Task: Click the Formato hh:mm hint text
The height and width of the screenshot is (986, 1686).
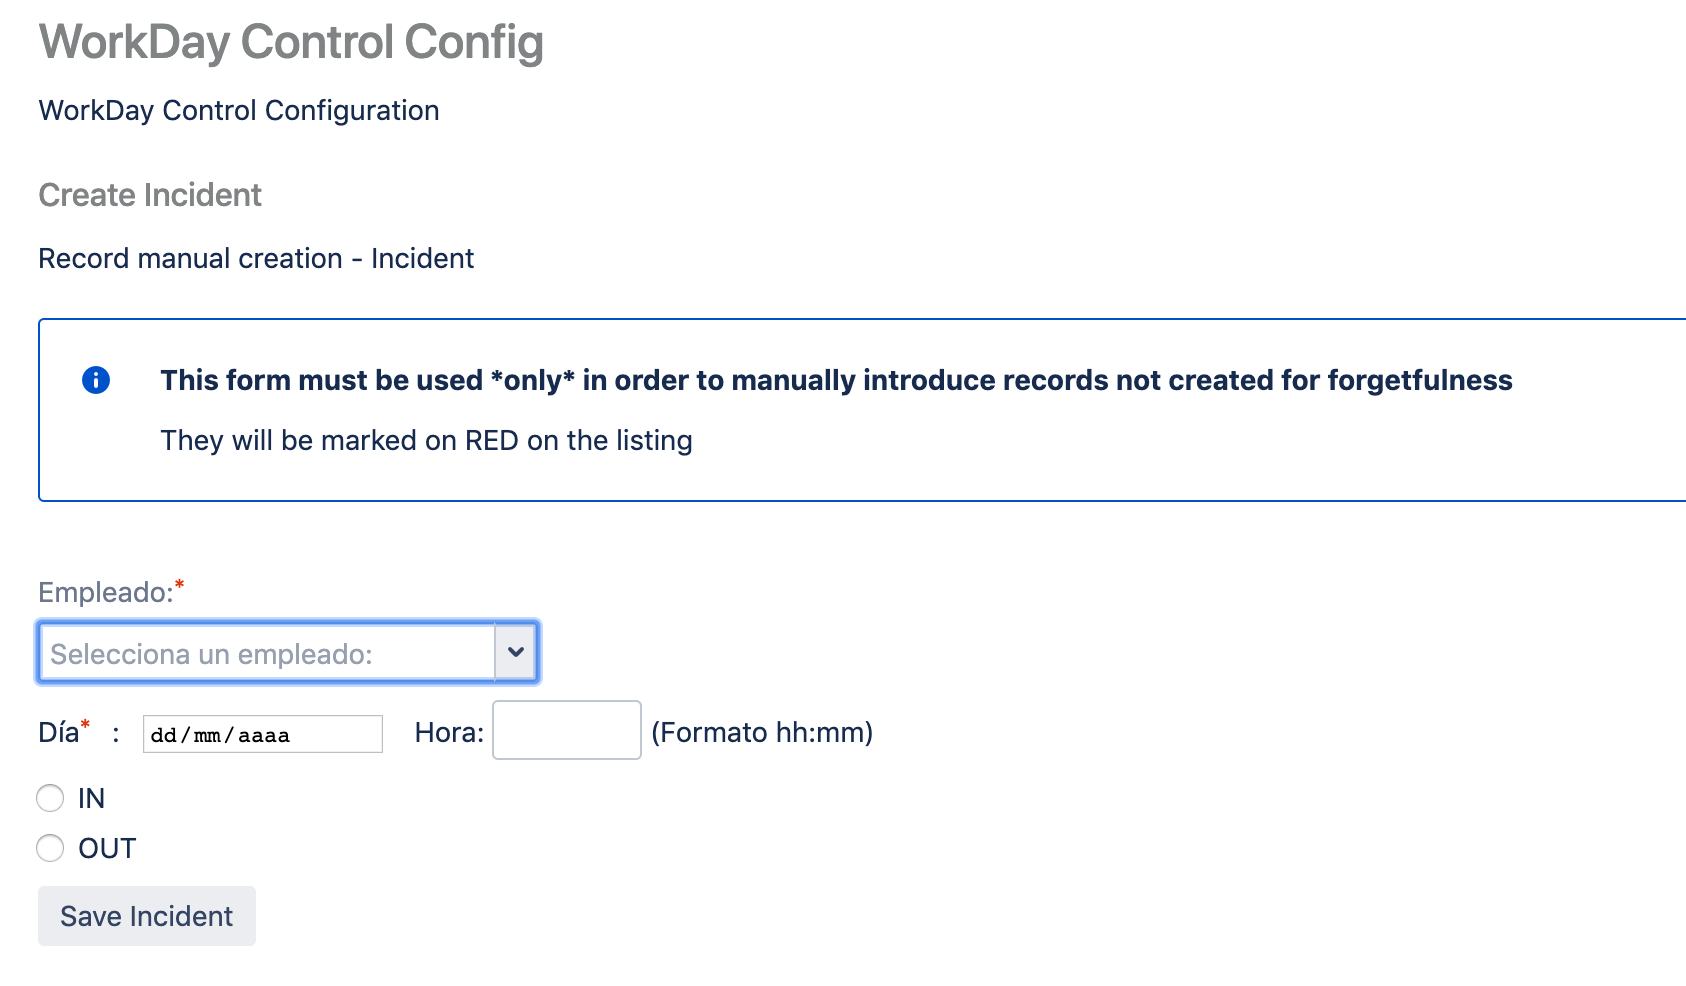Action: coord(762,732)
